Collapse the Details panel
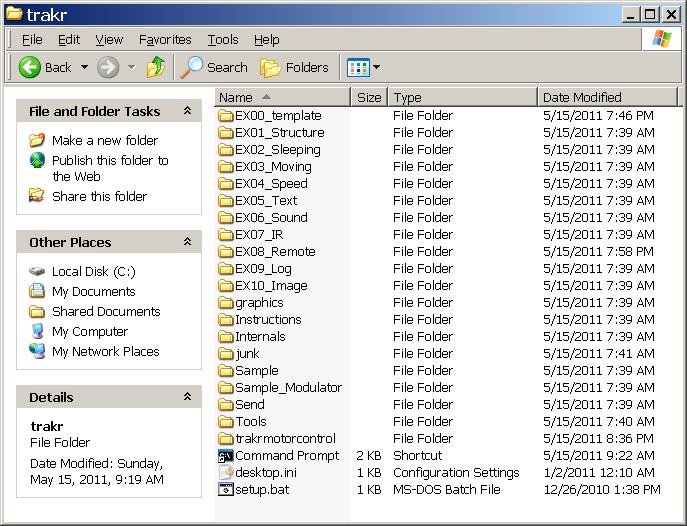 pos(188,397)
